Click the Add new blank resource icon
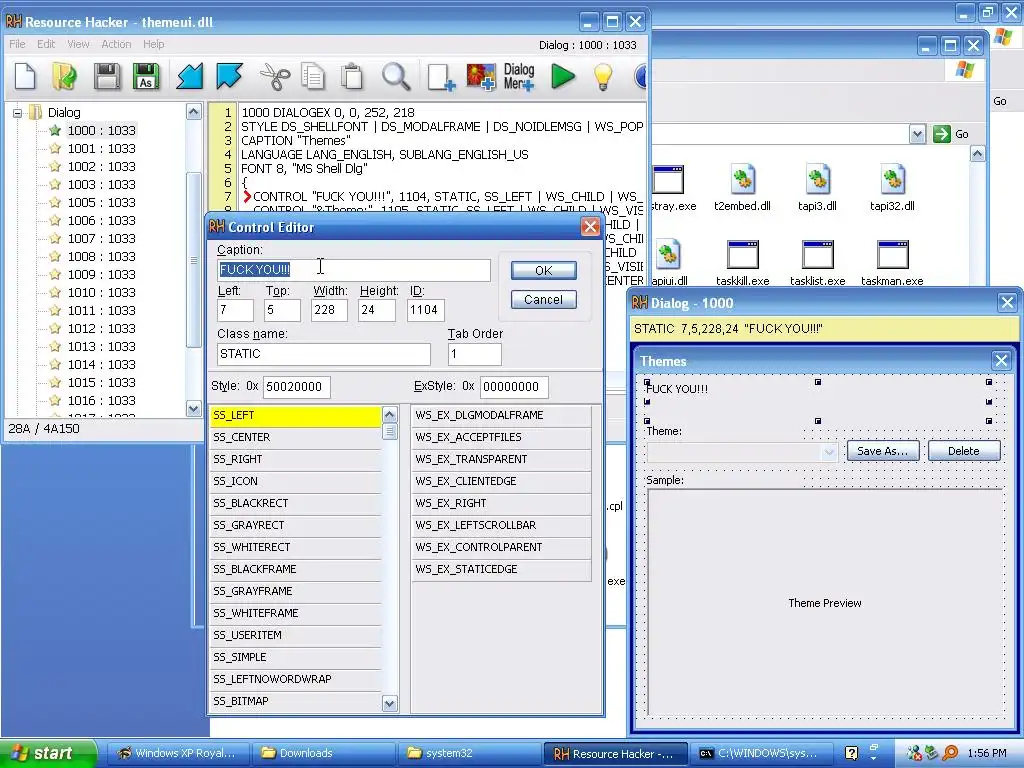The image size is (1024, 768). (441, 76)
